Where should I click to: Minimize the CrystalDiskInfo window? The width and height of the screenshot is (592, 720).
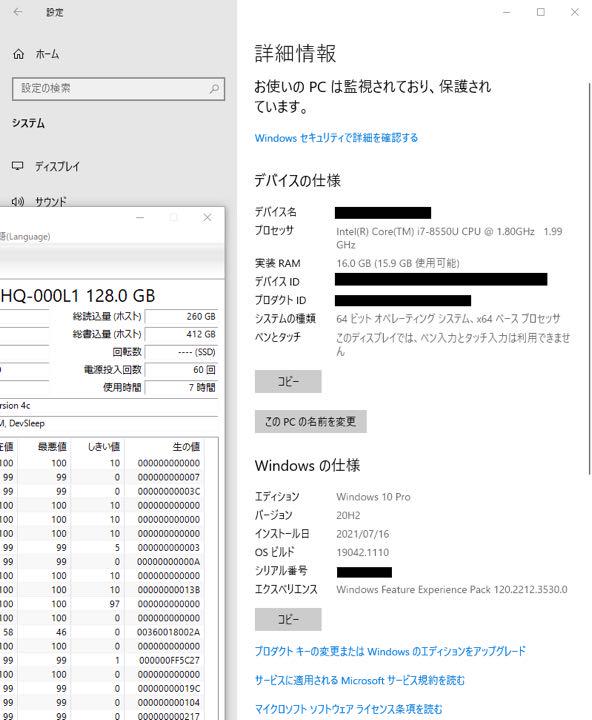click(x=140, y=217)
